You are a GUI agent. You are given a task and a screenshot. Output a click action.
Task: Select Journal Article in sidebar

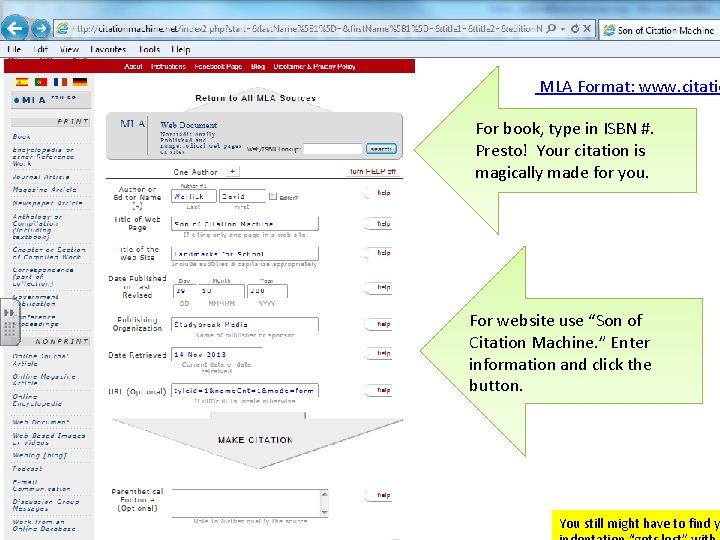[41, 177]
